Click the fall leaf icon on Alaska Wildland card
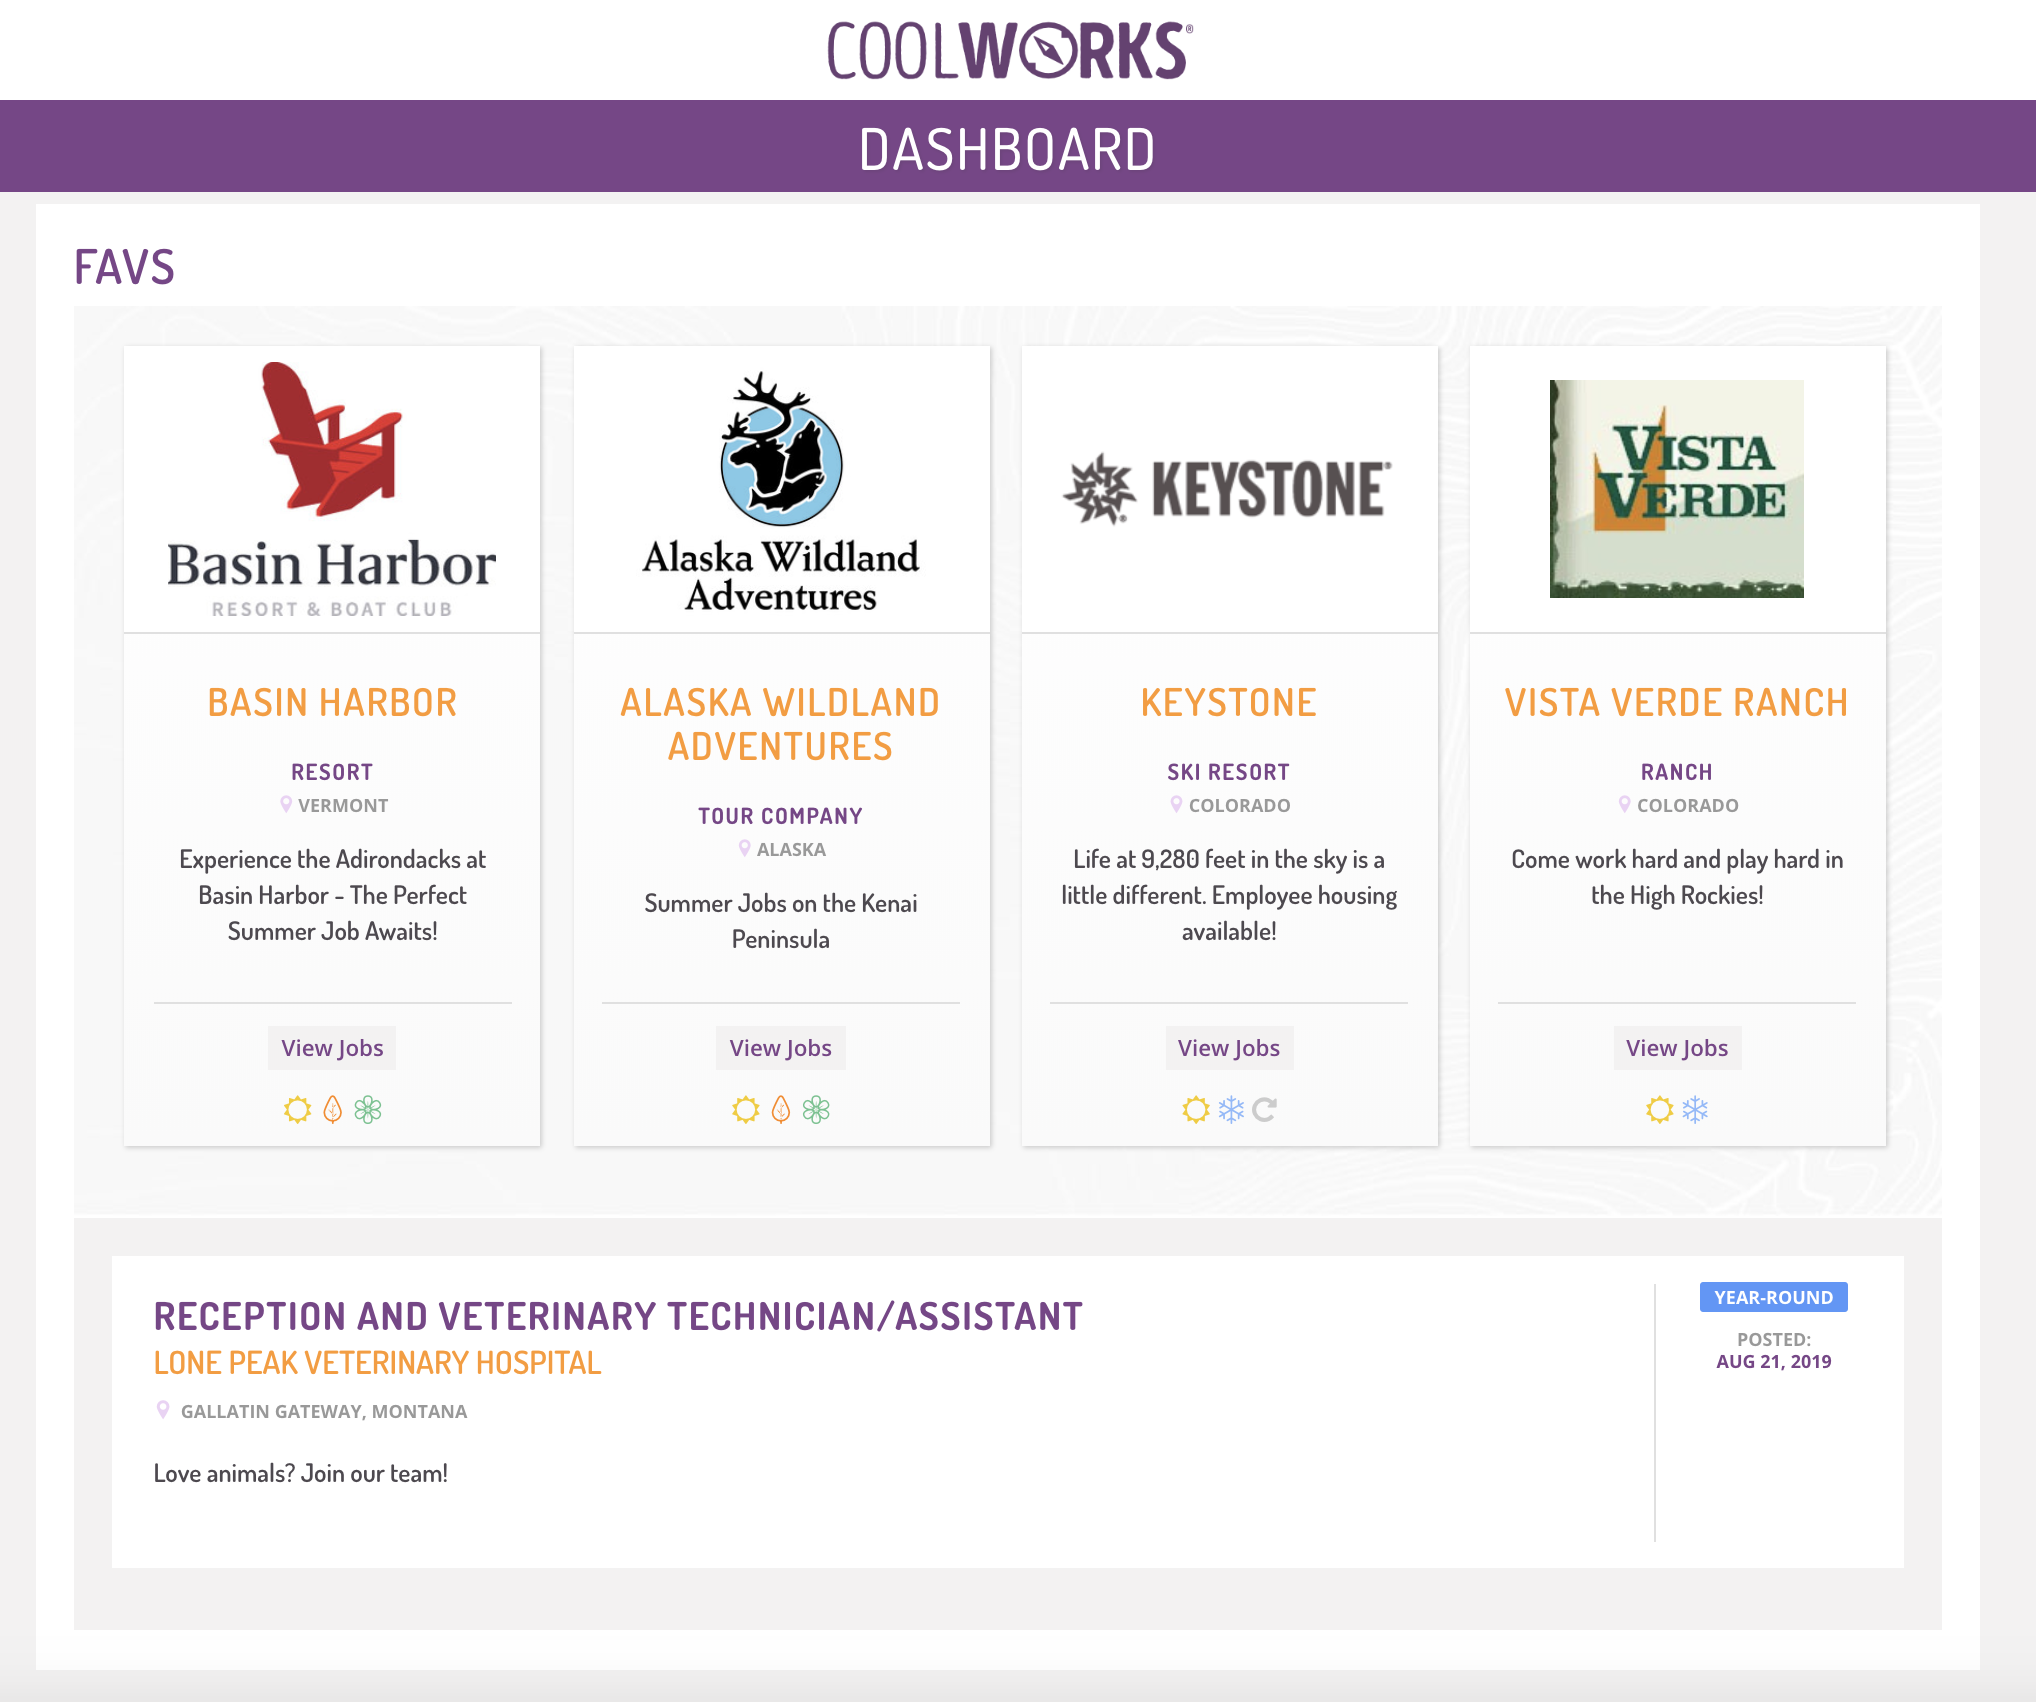Image resolution: width=2036 pixels, height=1702 pixels. pos(781,1109)
